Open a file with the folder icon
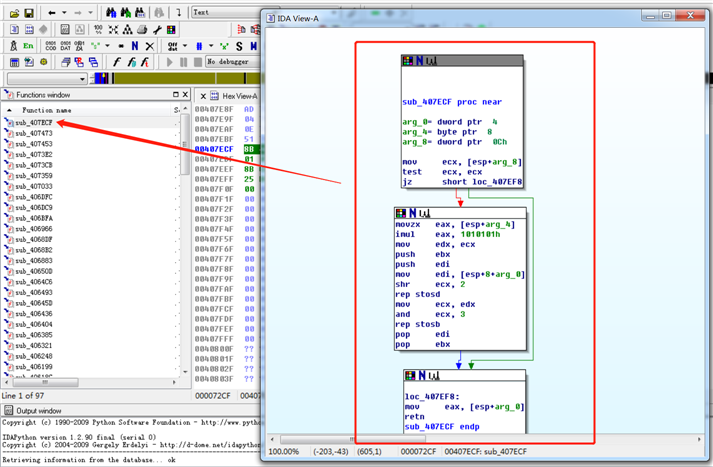The image size is (713, 467). (15, 13)
